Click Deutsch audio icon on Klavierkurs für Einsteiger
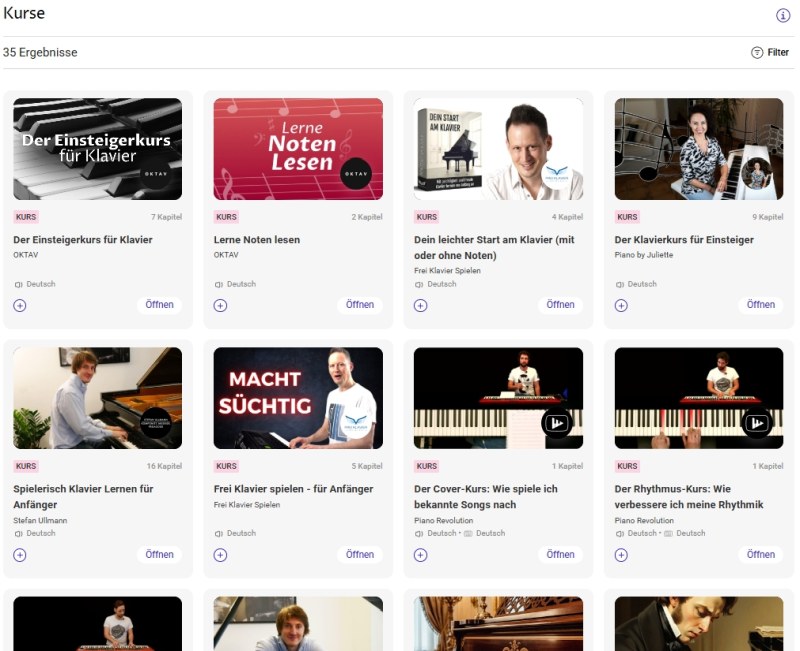Viewport: 800px width, 651px height. (618, 284)
